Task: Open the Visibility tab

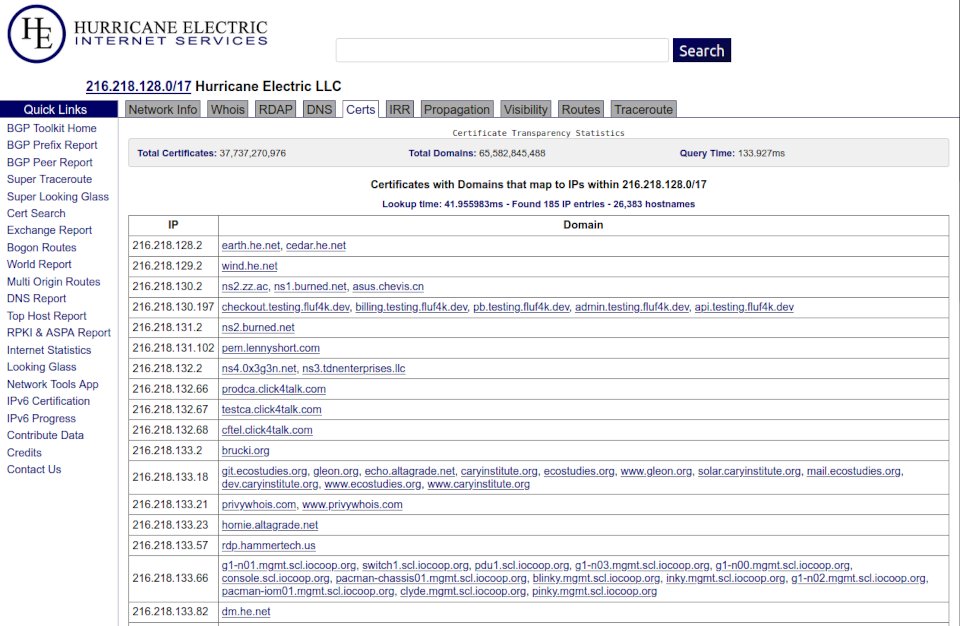Action: click(526, 109)
